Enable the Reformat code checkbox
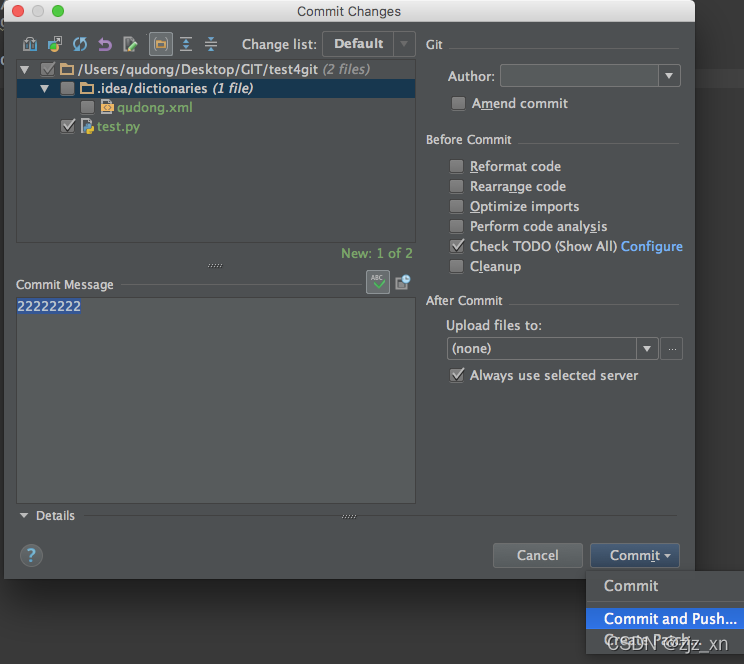 [456, 166]
